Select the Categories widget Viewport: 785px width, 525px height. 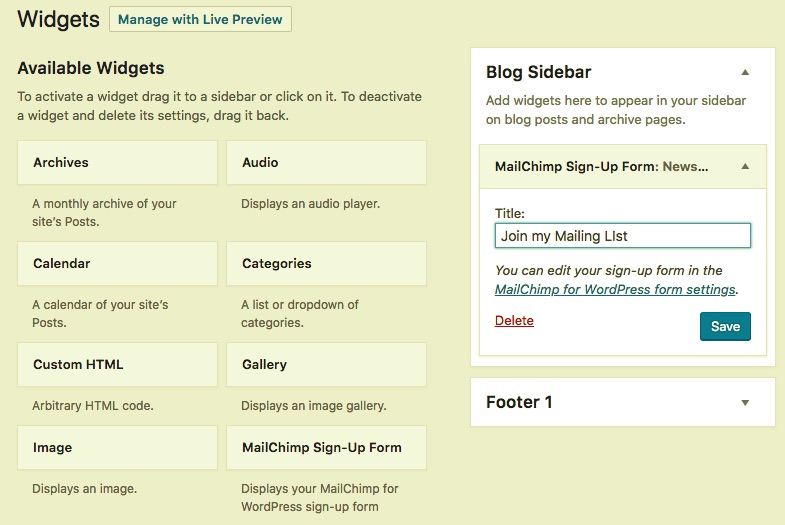[x=326, y=264]
